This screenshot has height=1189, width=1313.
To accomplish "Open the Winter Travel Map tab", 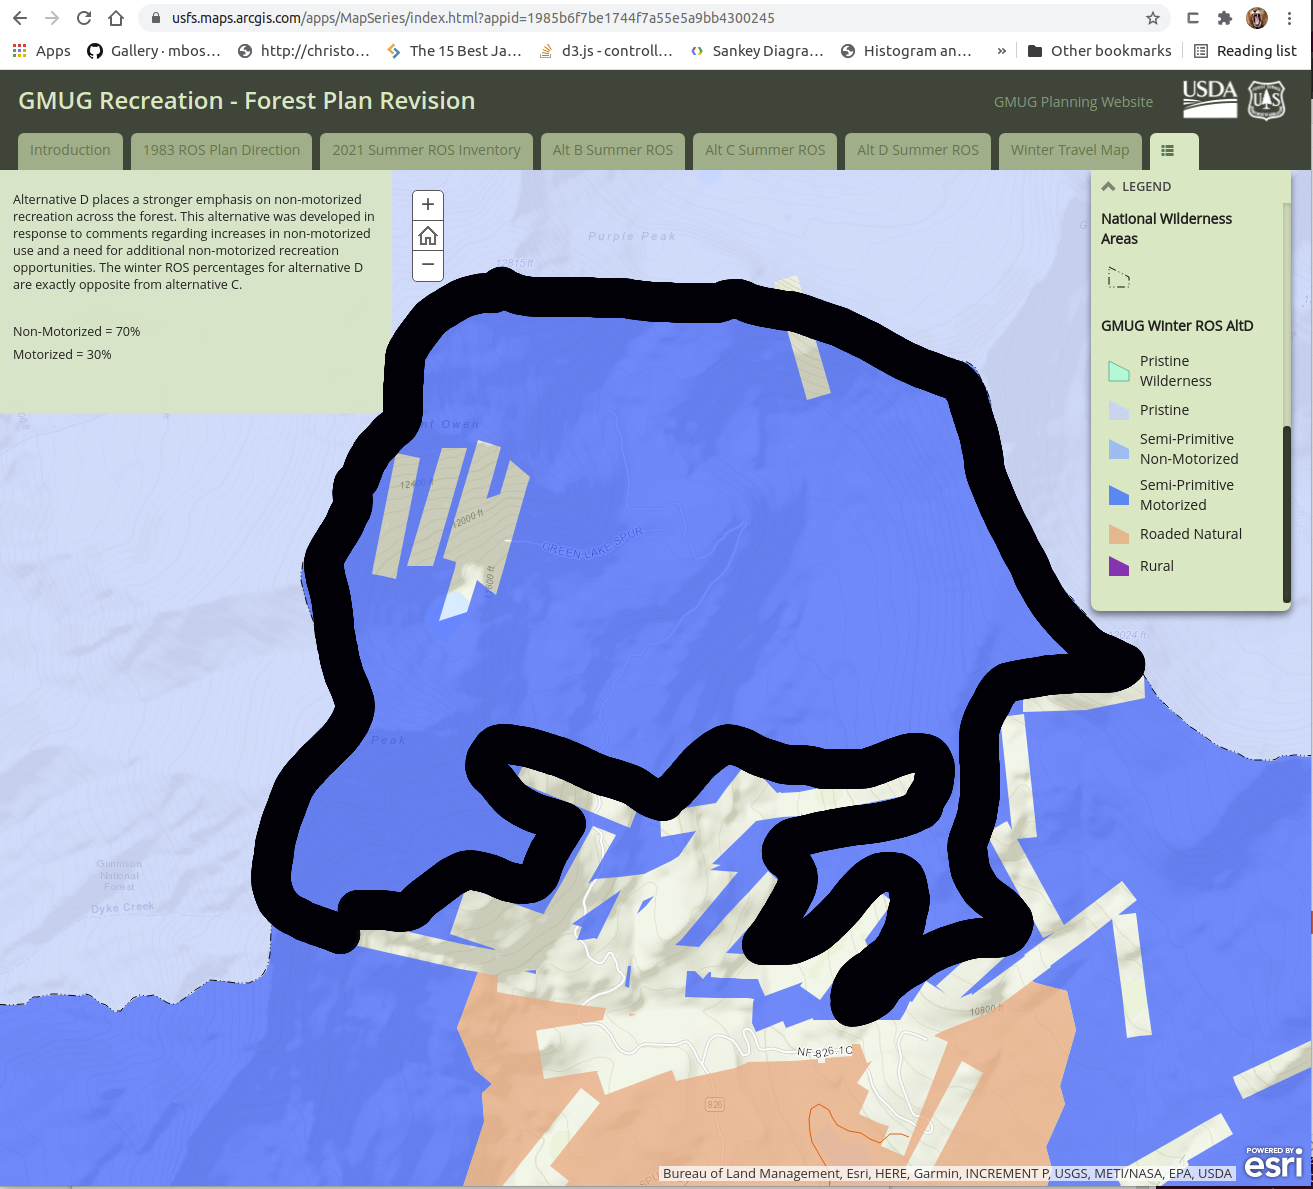I will click(1069, 151).
